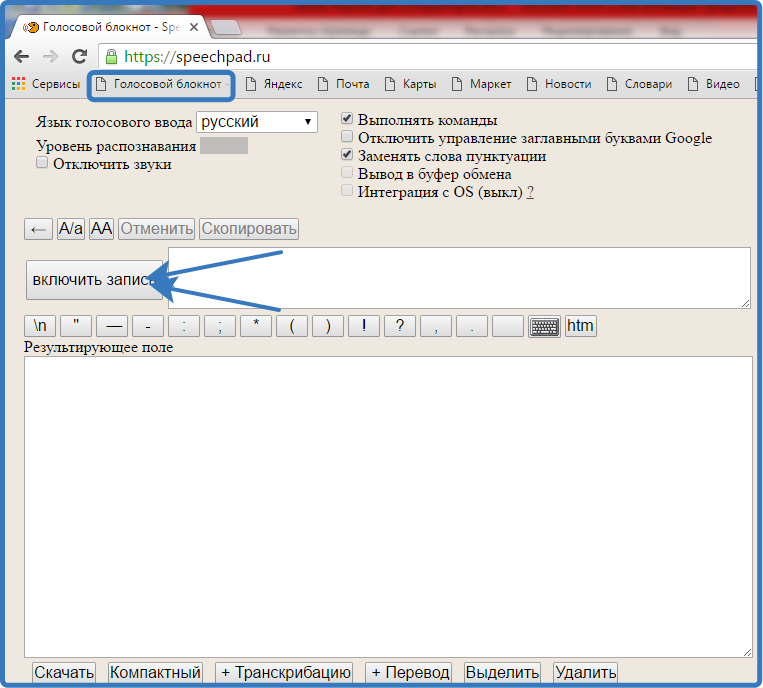
Task: Open the Словари bookmark
Action: [x=639, y=84]
